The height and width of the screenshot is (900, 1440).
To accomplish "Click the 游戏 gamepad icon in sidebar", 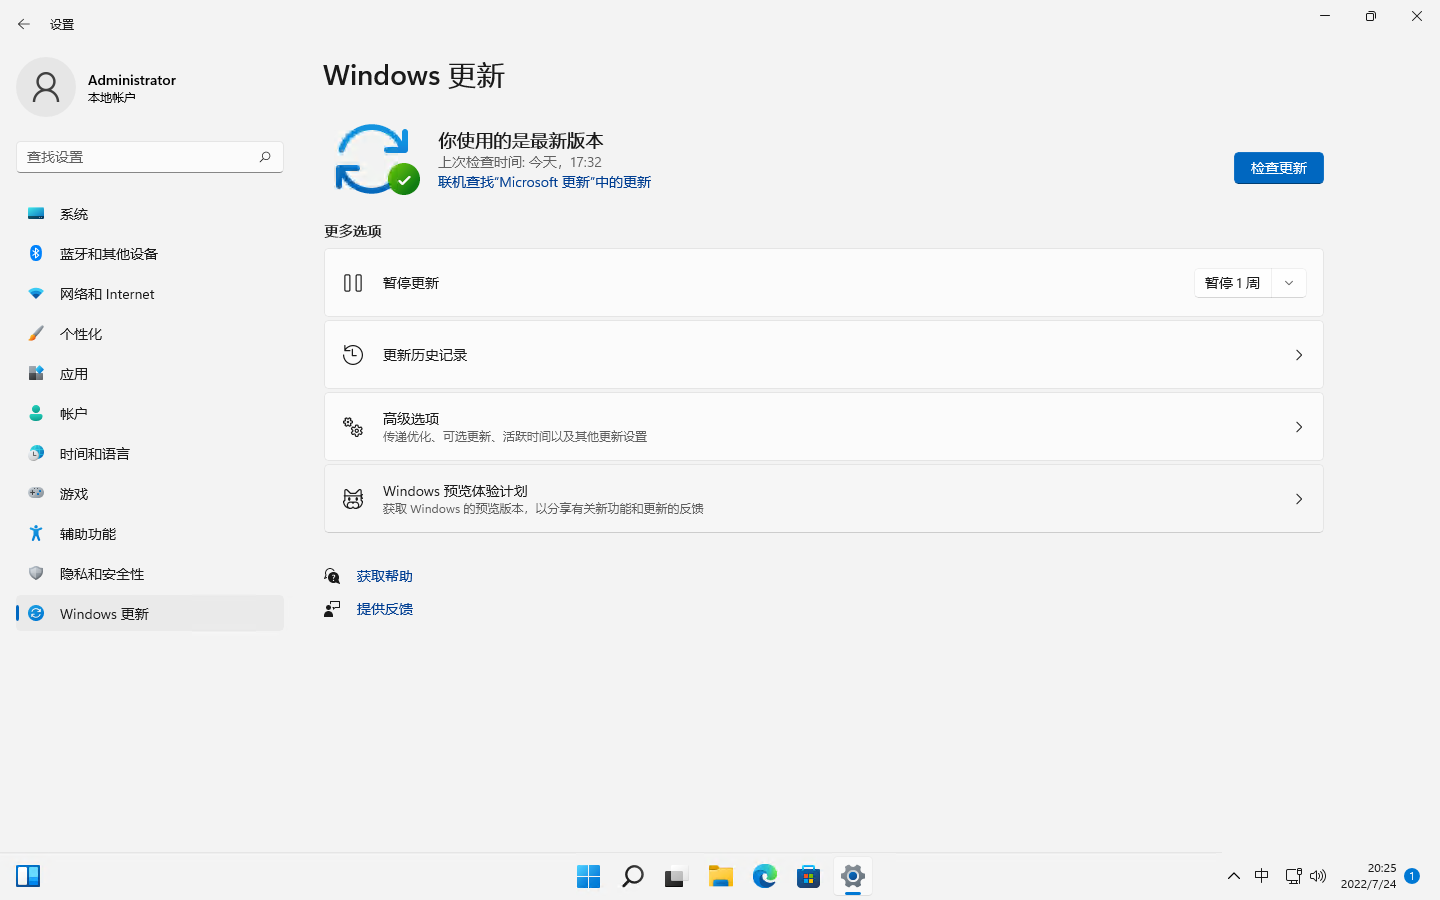I will [36, 493].
